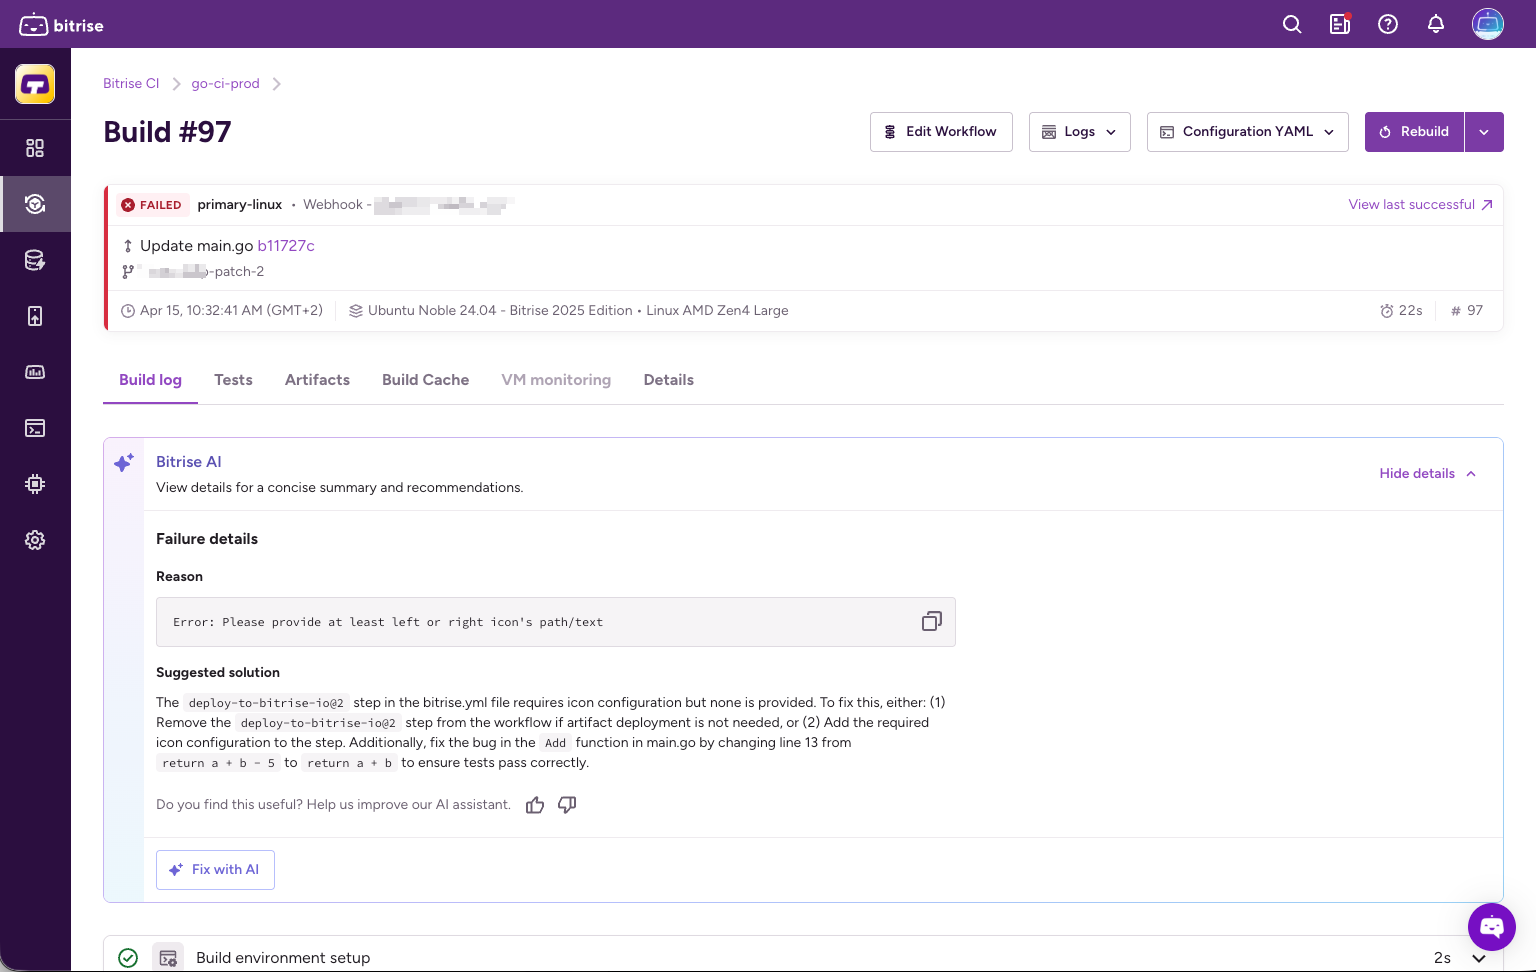The height and width of the screenshot is (972, 1536).
Task: Click the Rebuild button
Action: (1414, 132)
